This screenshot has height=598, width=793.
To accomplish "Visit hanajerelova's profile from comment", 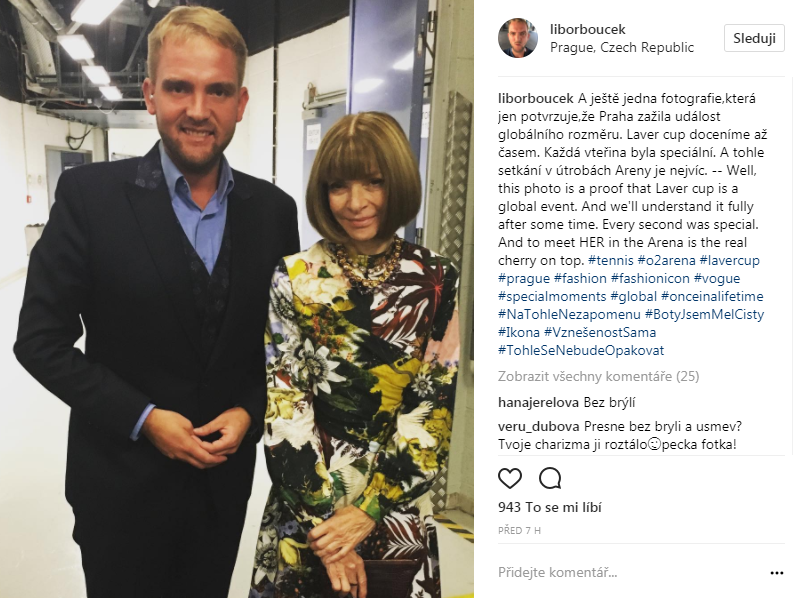I will 538,403.
